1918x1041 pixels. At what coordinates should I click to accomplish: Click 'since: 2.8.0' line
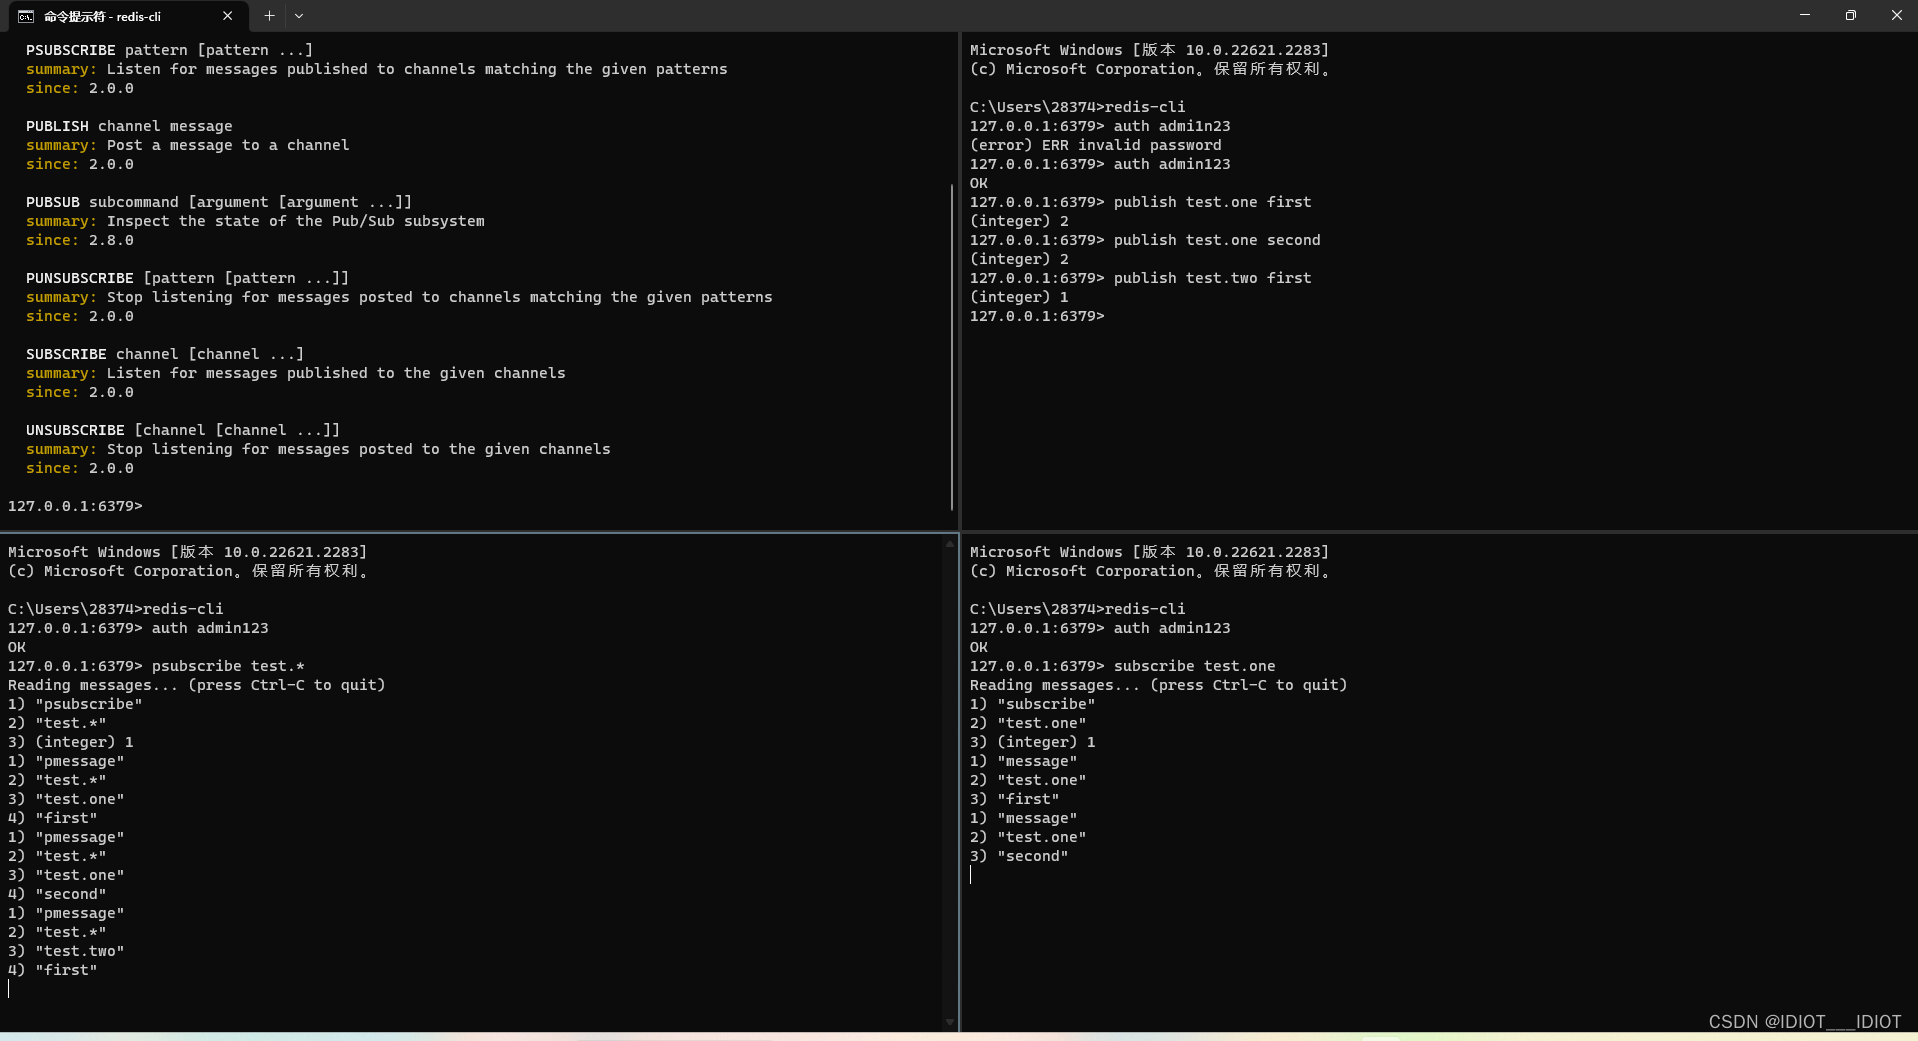tap(80, 240)
